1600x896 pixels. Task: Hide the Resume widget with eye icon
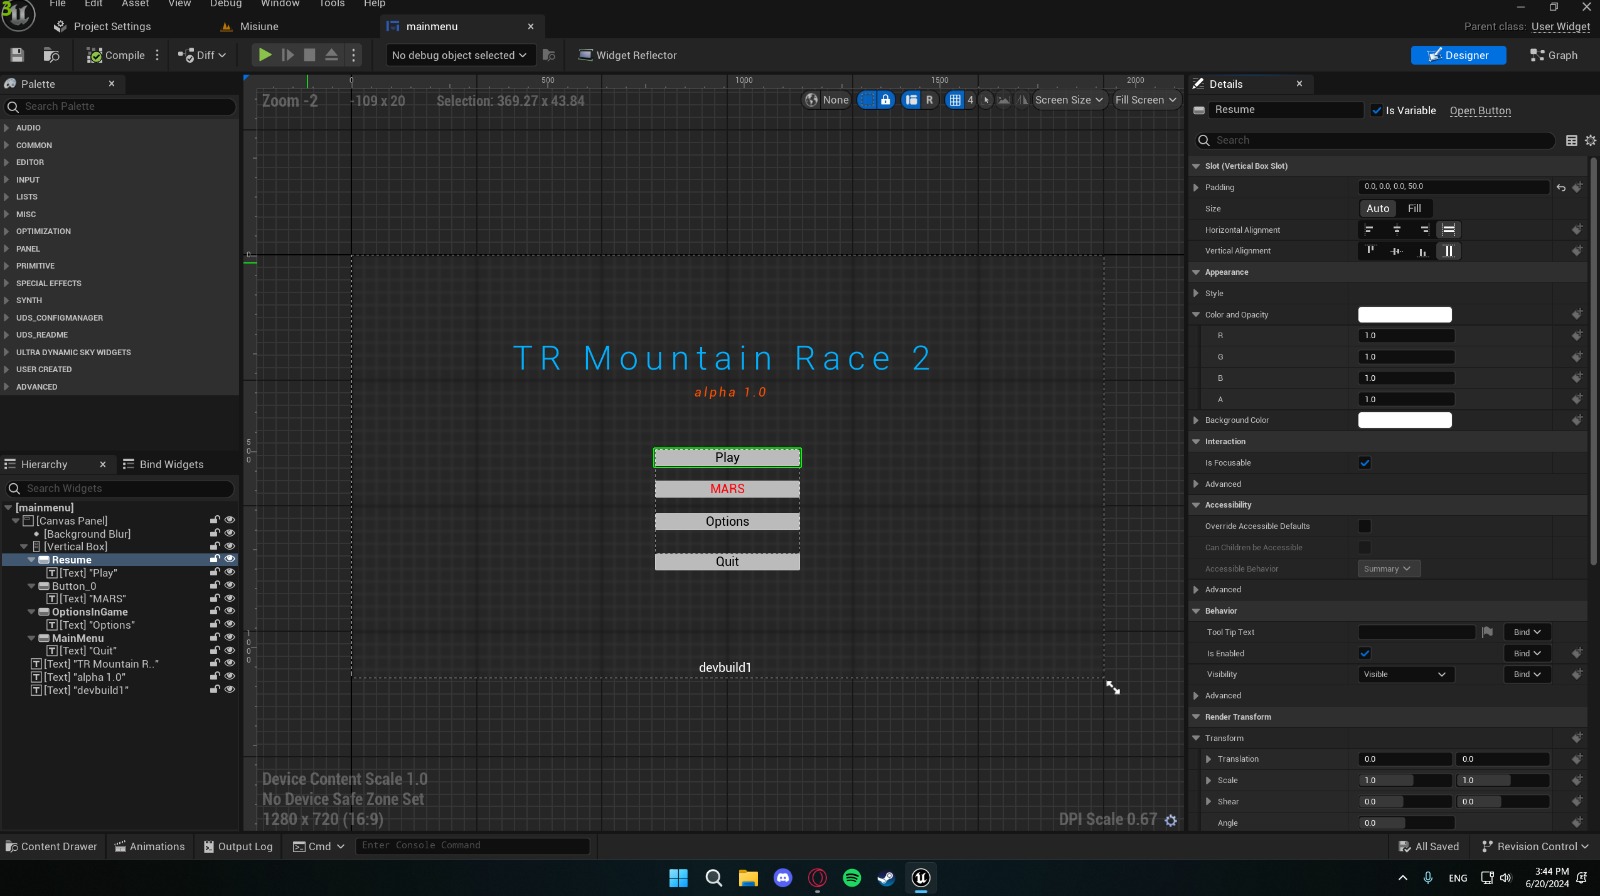pyautogui.click(x=230, y=560)
